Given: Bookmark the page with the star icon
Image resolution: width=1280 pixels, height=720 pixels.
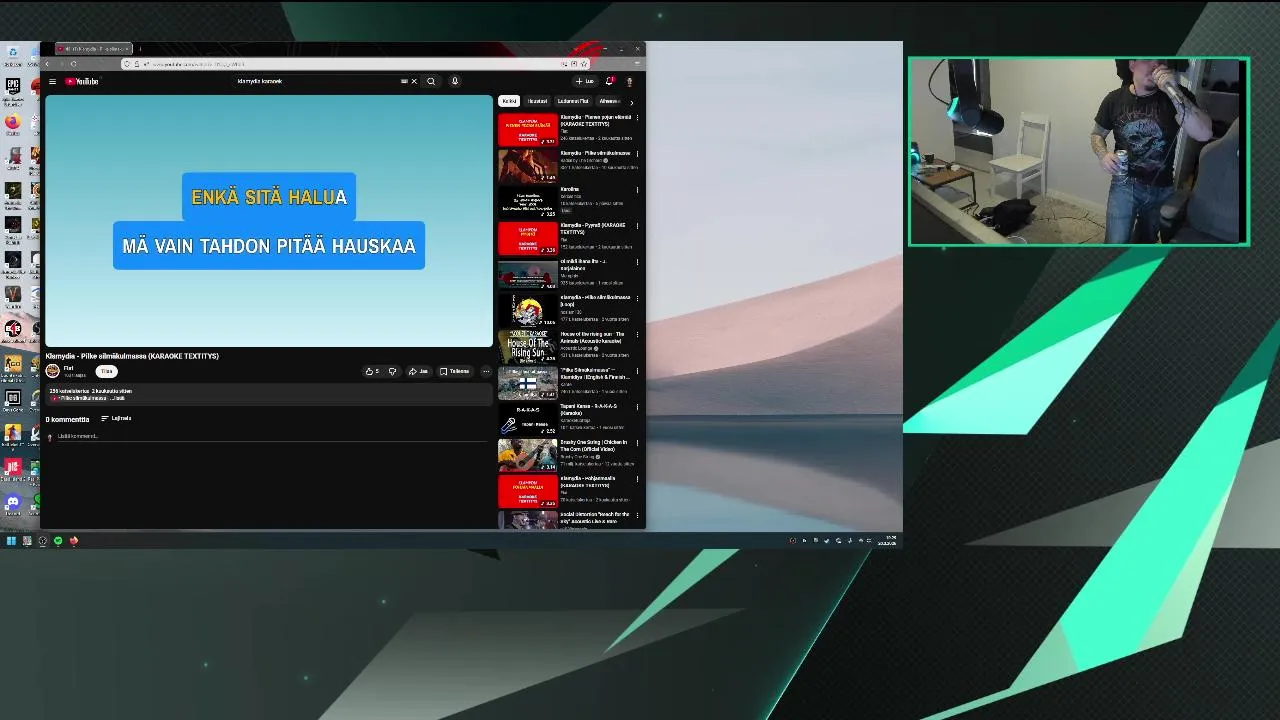Looking at the screenshot, I should tap(584, 64).
